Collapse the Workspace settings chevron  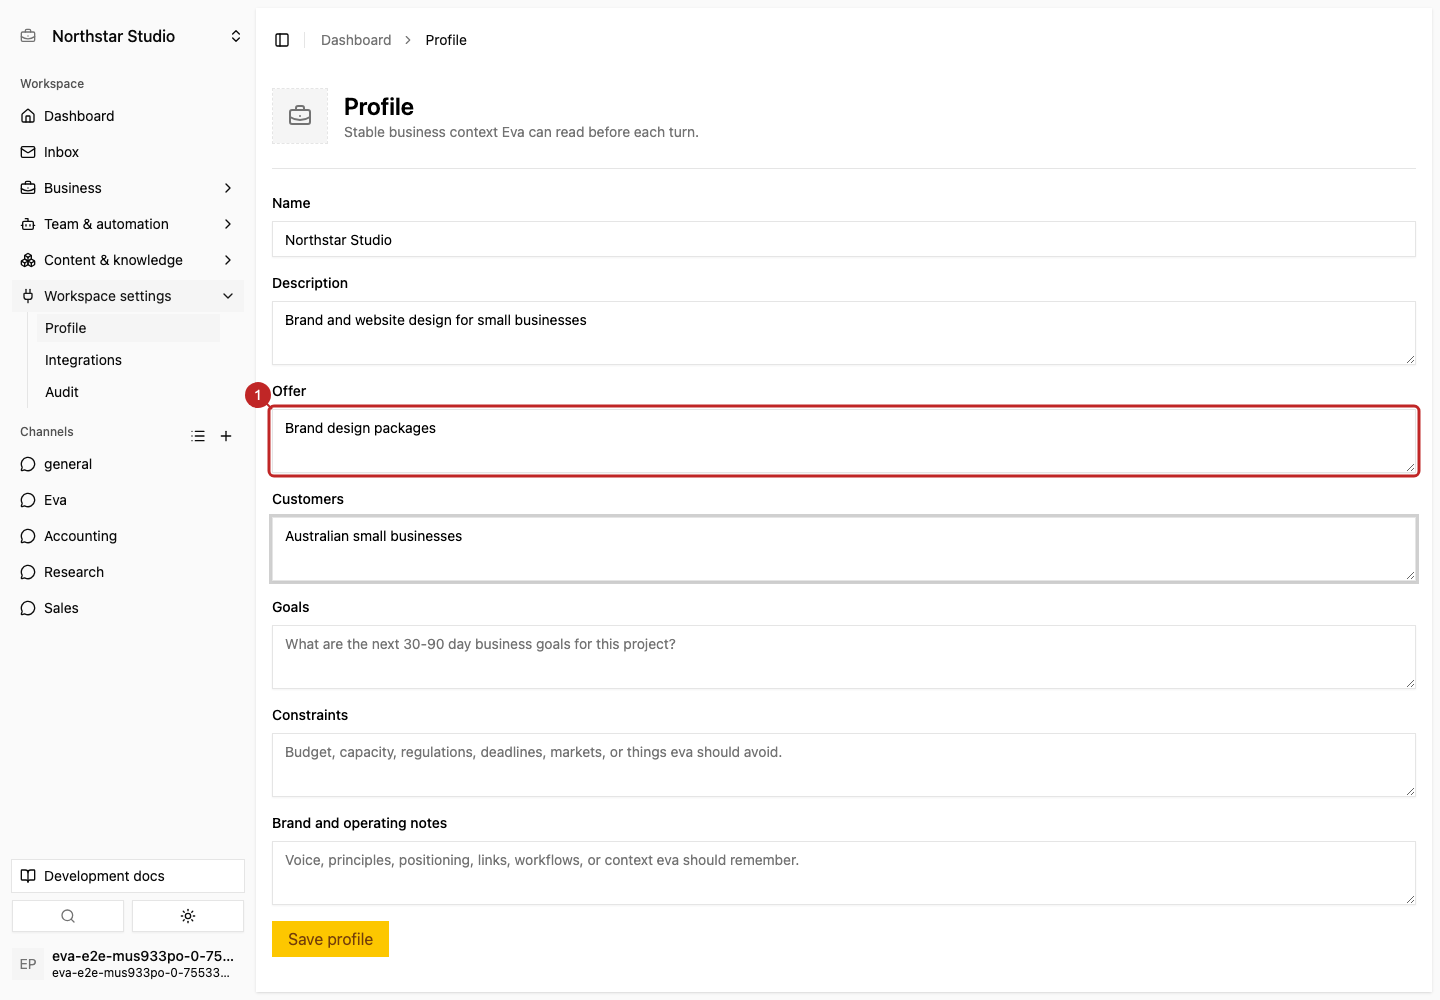[x=228, y=296]
